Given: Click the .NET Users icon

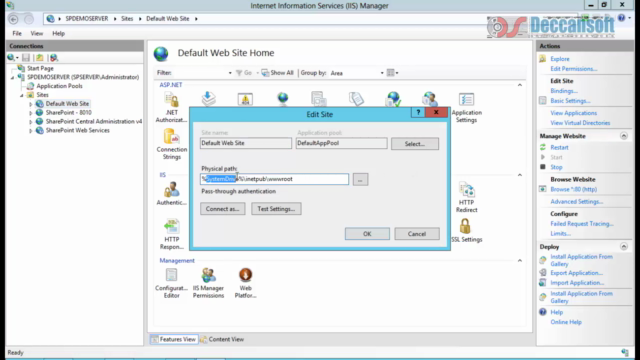Looking at the screenshot, I should point(430,99).
